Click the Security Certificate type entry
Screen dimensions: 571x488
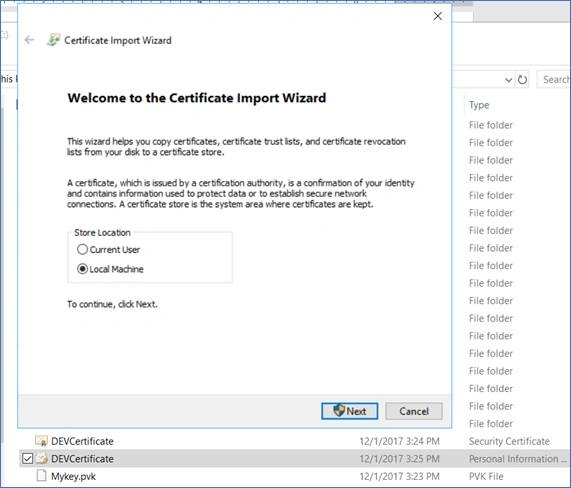[x=509, y=441]
